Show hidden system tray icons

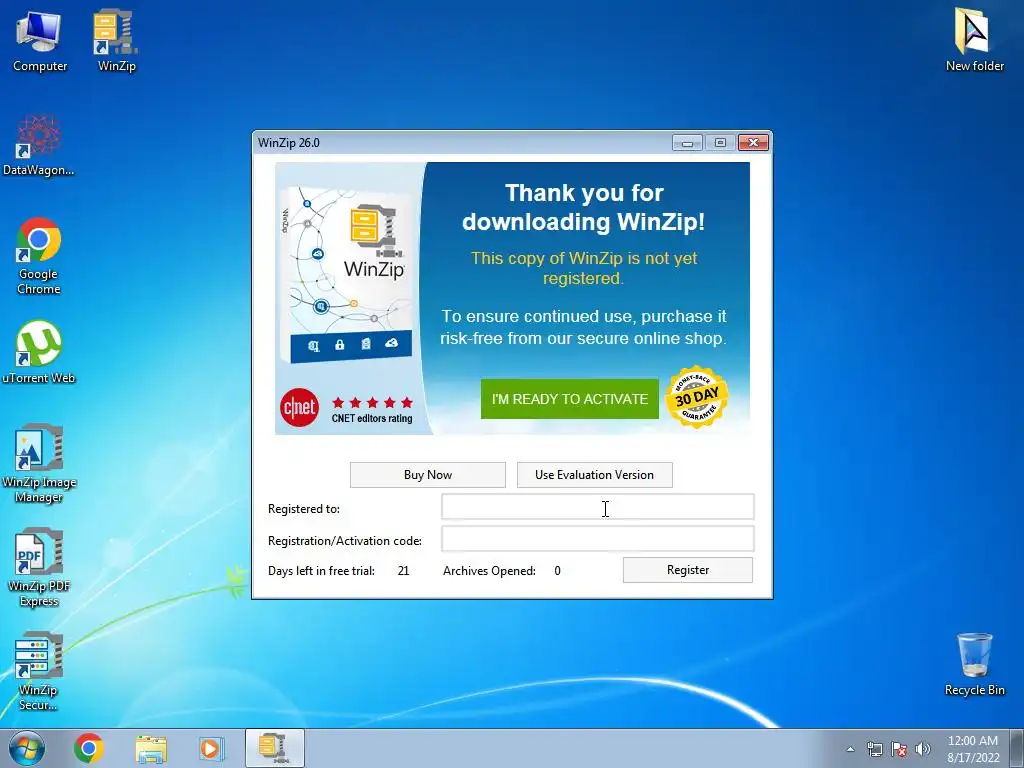pos(850,749)
